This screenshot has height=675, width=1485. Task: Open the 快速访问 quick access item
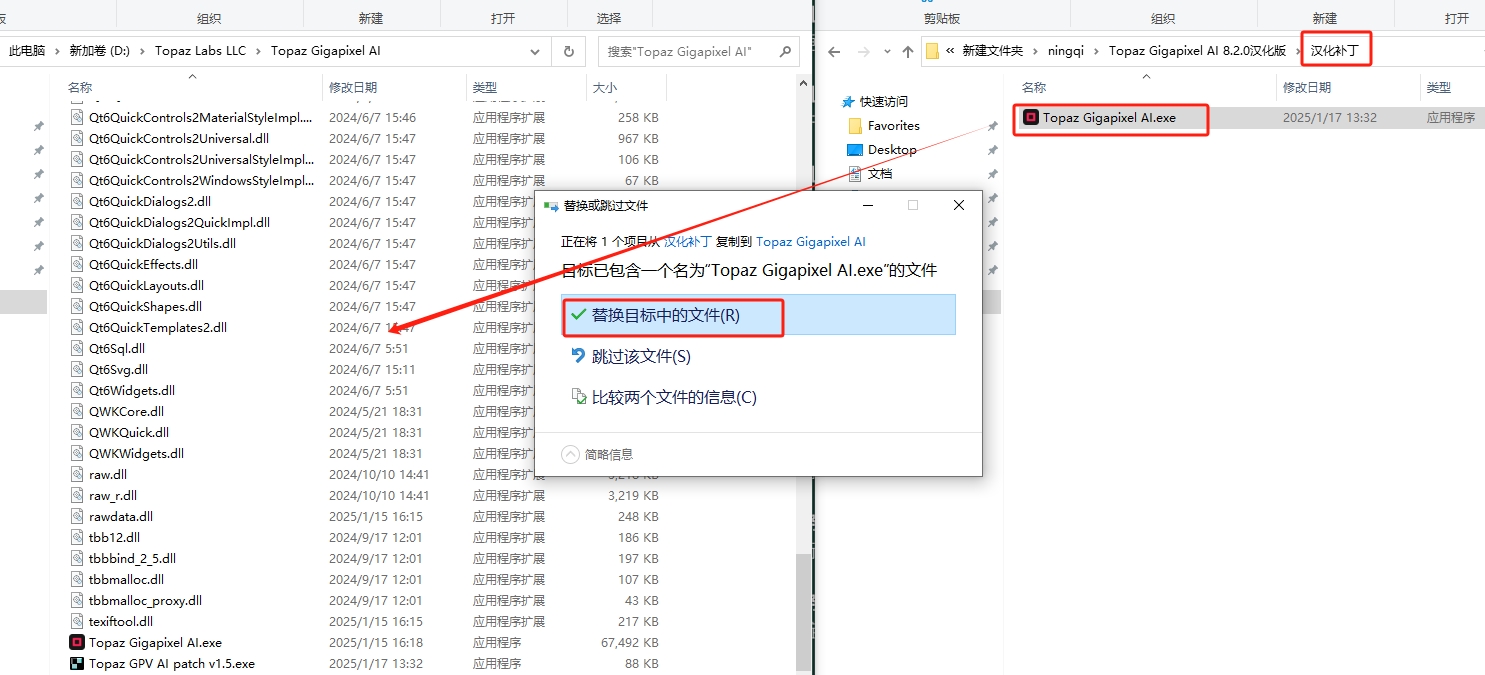884,102
